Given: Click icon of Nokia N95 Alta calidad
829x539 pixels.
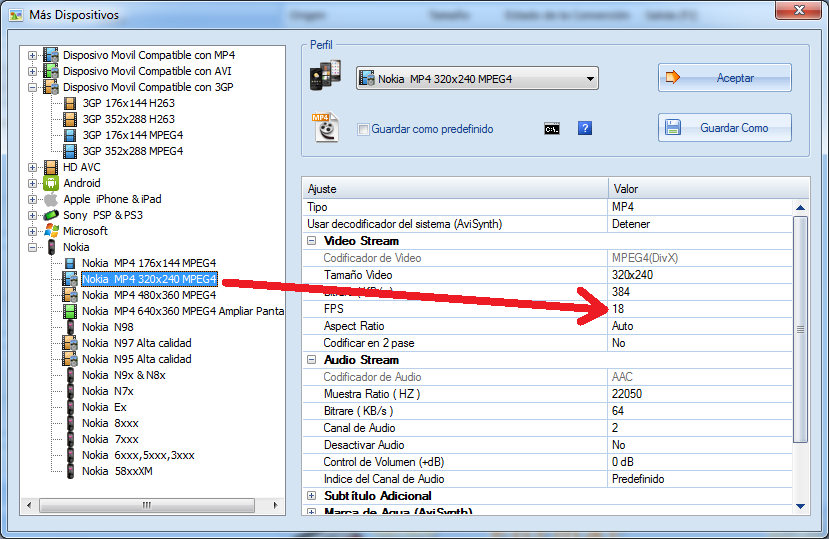Looking at the screenshot, I should pos(70,359).
